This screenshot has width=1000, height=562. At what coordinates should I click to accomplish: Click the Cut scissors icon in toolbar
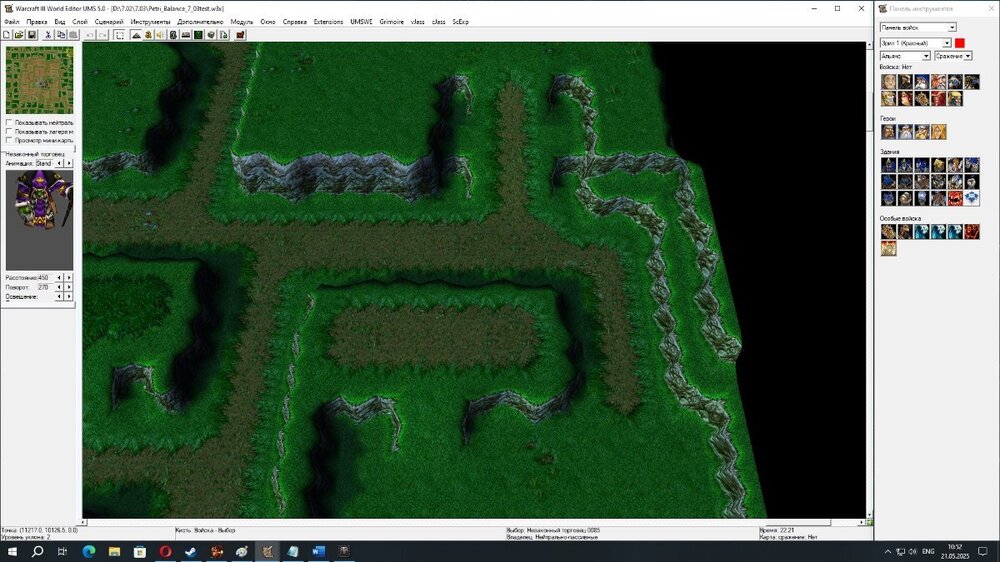click(48, 35)
